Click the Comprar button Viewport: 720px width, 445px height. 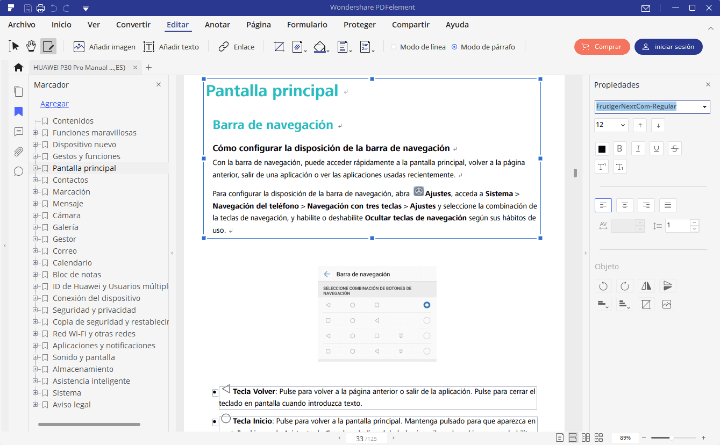[x=602, y=47]
